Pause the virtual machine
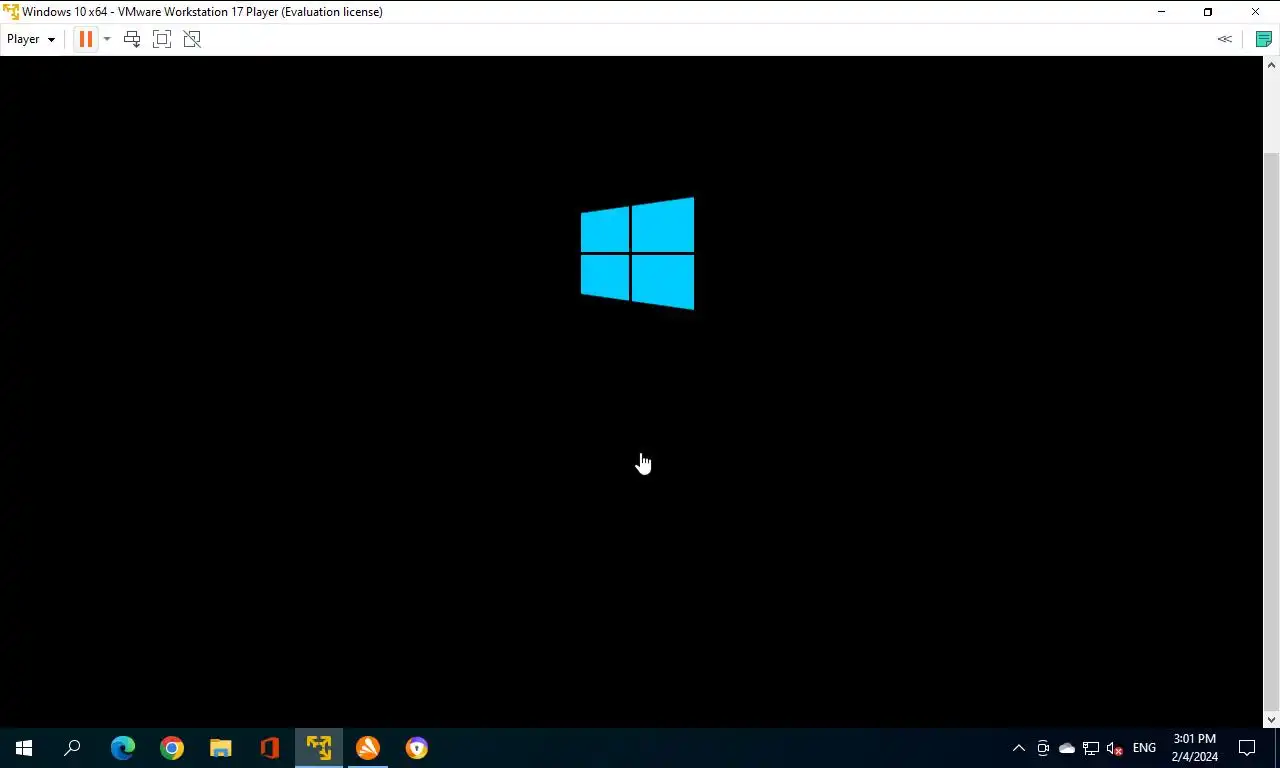This screenshot has height=768, width=1280. [85, 39]
